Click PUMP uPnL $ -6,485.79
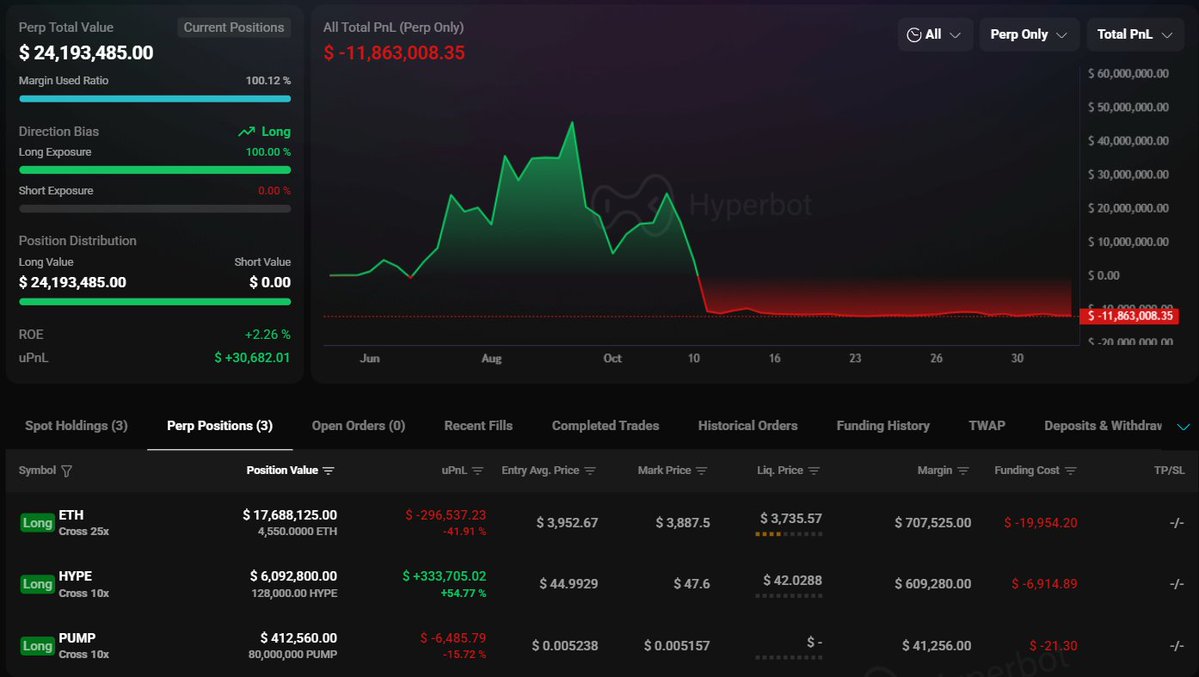The width and height of the screenshot is (1199, 677). (x=453, y=638)
